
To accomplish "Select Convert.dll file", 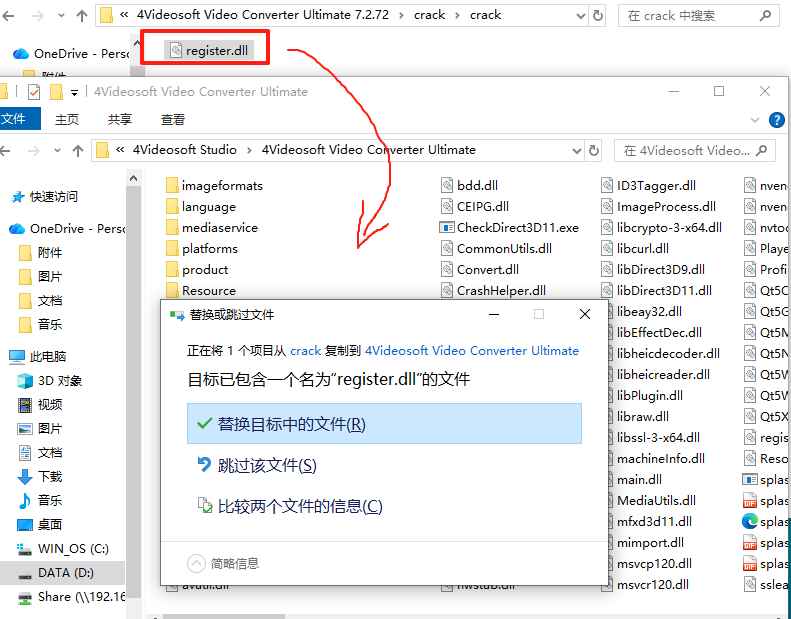I will click(x=480, y=270).
